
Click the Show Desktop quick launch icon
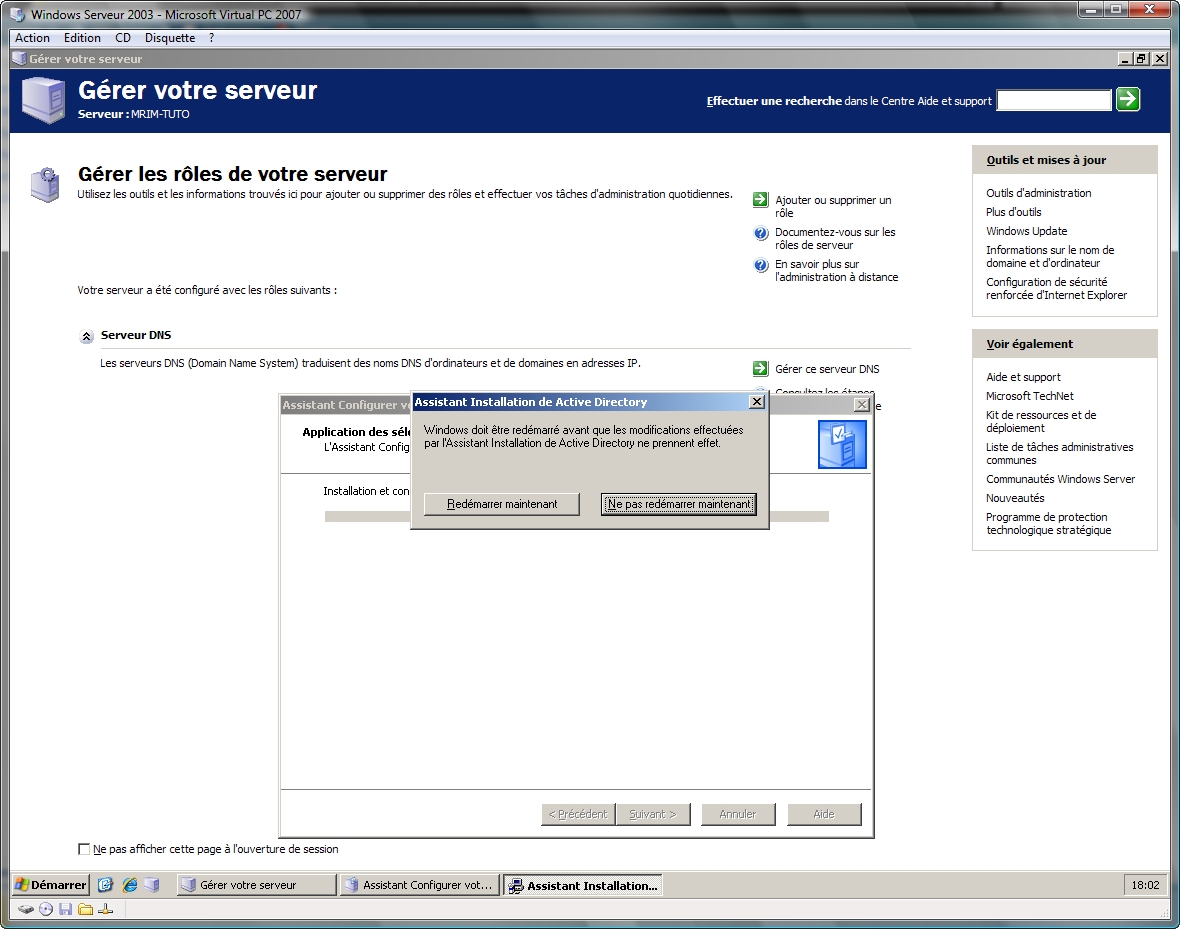tap(105, 885)
